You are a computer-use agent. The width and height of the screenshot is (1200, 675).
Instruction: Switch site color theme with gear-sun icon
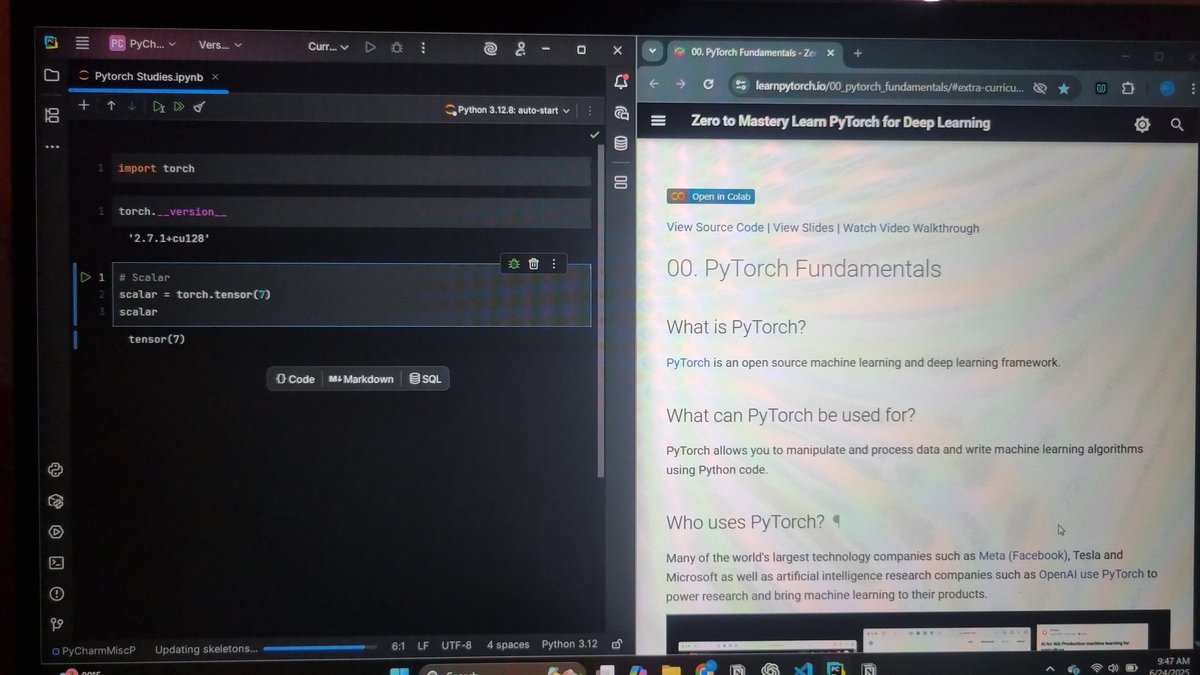pos(1142,124)
